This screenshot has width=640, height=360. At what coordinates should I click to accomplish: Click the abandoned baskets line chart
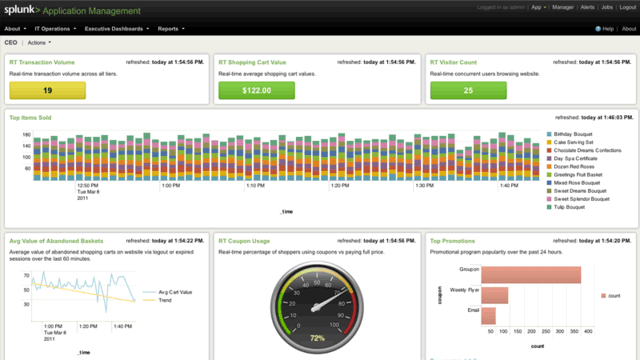coord(84,295)
